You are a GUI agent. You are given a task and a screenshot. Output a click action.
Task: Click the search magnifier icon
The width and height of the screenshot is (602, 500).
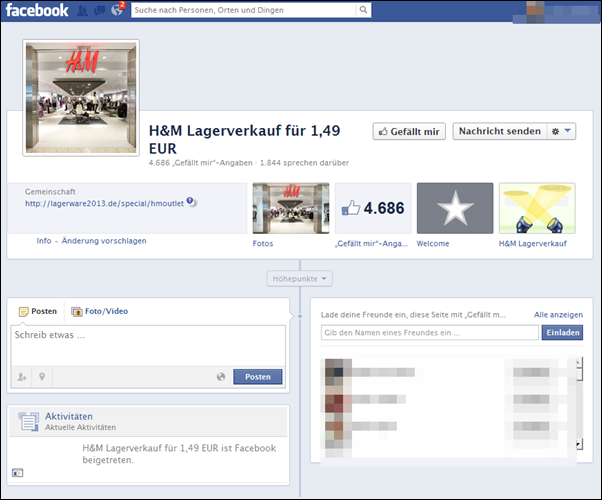363,11
